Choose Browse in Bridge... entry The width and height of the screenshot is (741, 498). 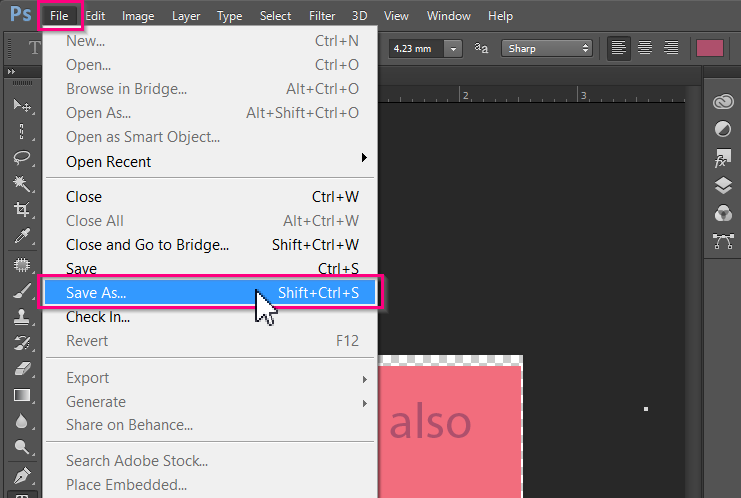210,89
